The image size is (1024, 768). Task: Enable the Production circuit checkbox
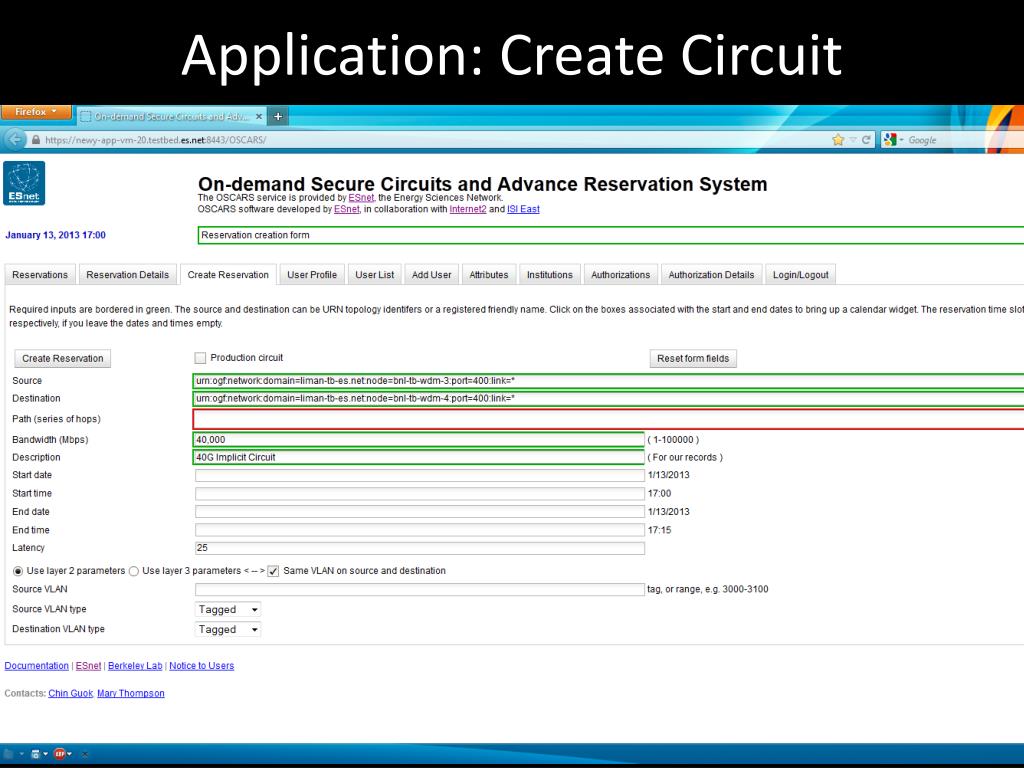pyautogui.click(x=200, y=358)
